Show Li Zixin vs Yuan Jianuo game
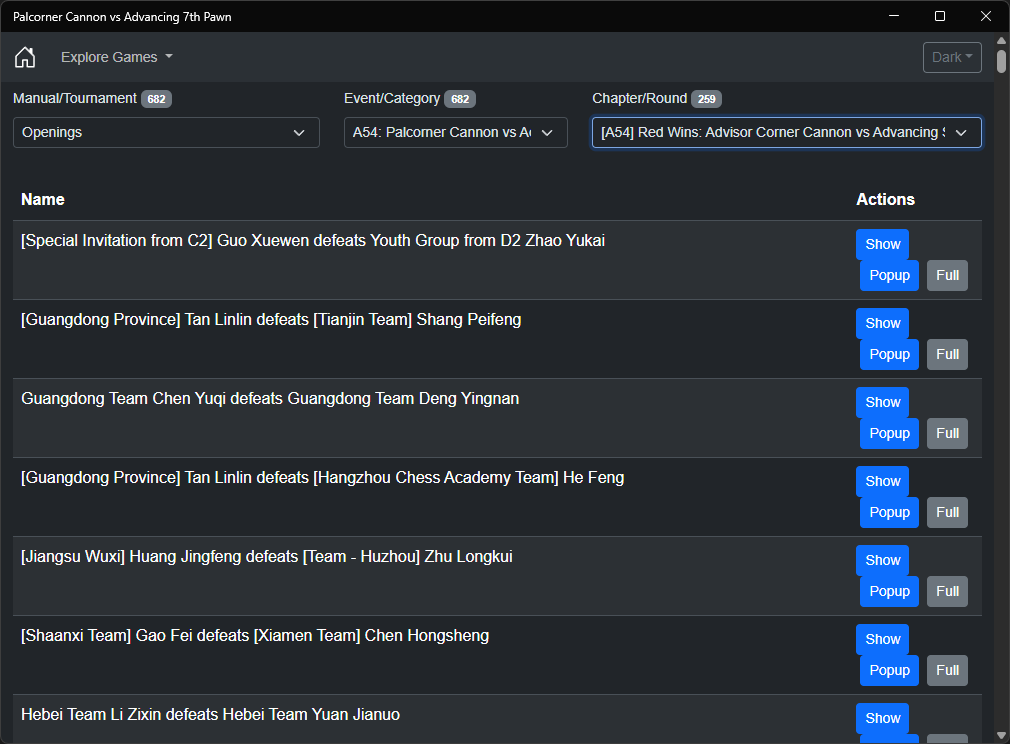The height and width of the screenshot is (744, 1010). tap(882, 718)
